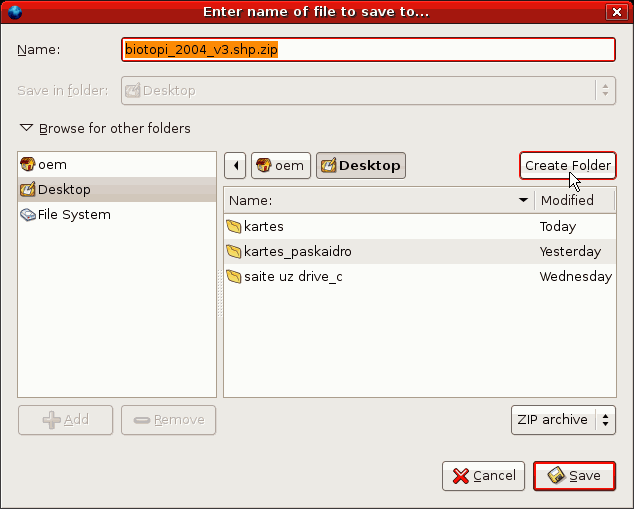Click the kartes_paskaidro folder icon

coord(234,251)
